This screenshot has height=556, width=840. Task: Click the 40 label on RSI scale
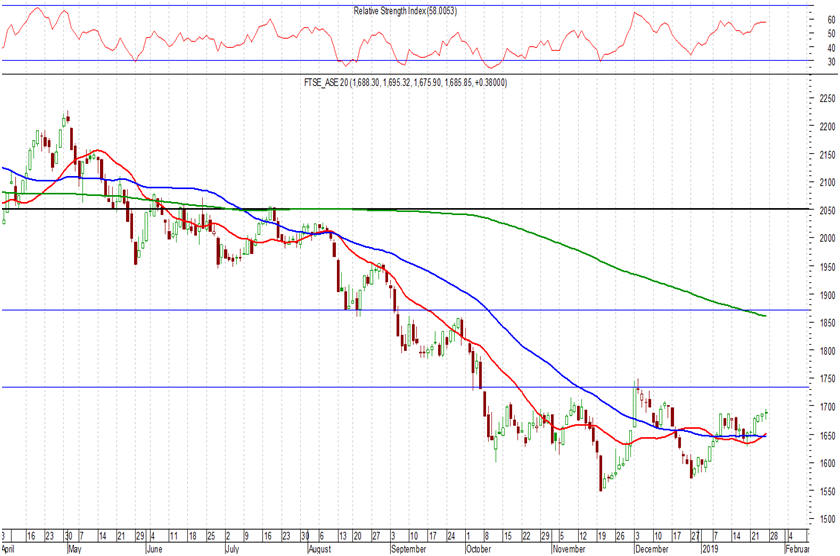click(831, 48)
